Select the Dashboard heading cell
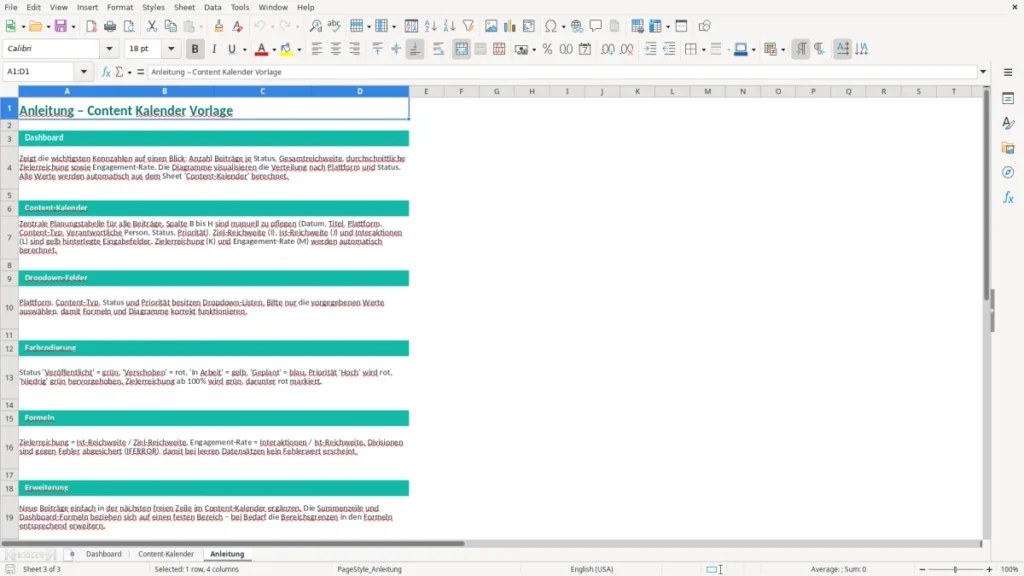The width and height of the screenshot is (1024, 576). (214, 138)
